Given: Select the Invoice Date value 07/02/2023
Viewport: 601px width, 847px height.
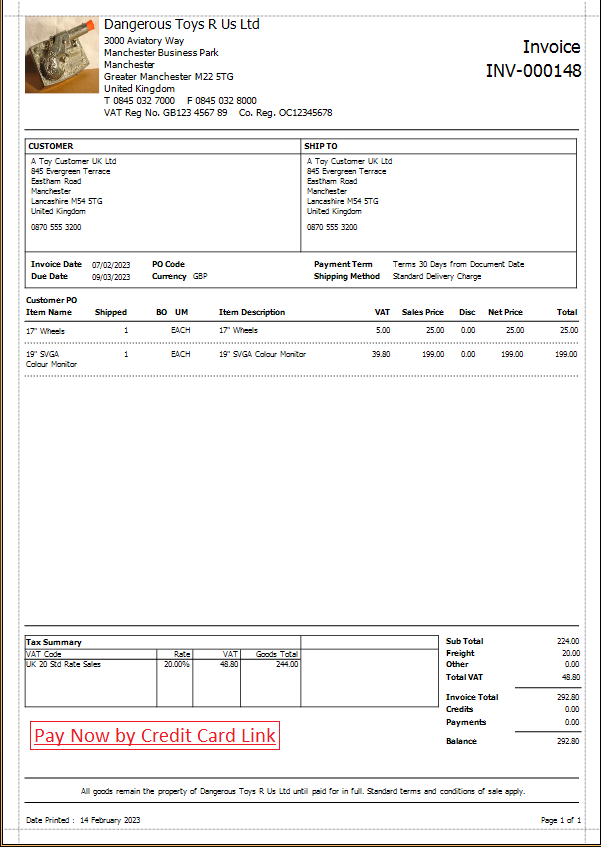Looking at the screenshot, I should [110, 265].
